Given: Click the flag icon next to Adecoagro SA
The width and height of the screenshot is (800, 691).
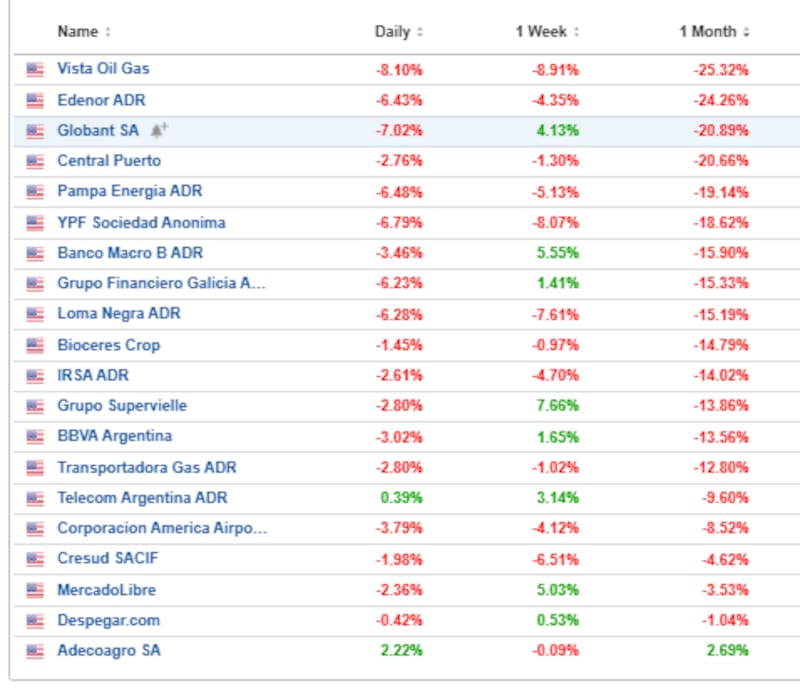Looking at the screenshot, I should click(36, 651).
